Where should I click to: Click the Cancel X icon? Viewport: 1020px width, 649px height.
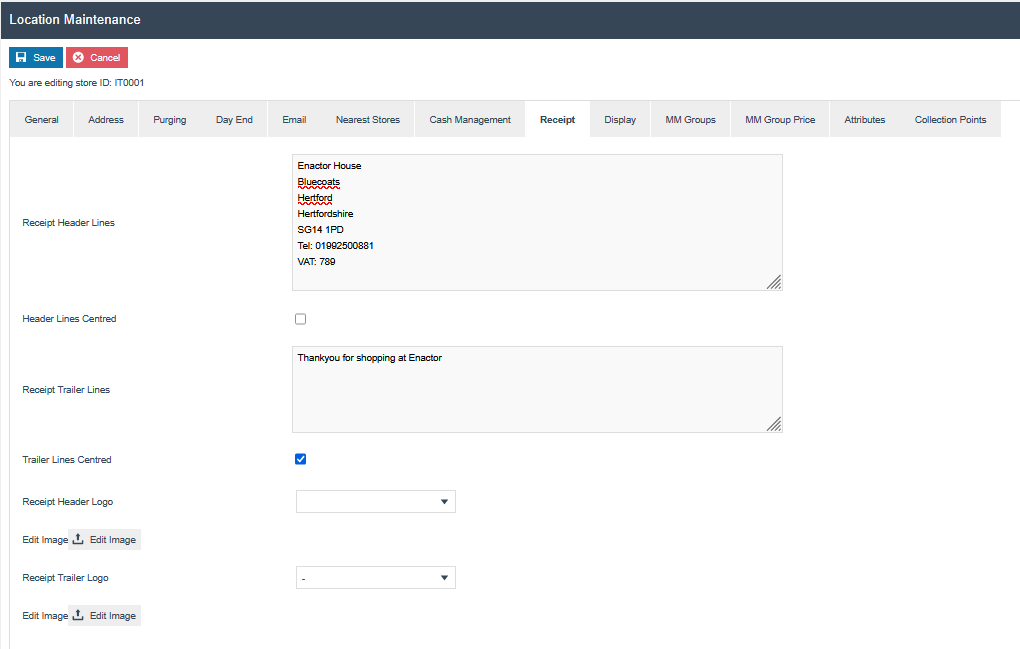pyautogui.click(x=78, y=58)
